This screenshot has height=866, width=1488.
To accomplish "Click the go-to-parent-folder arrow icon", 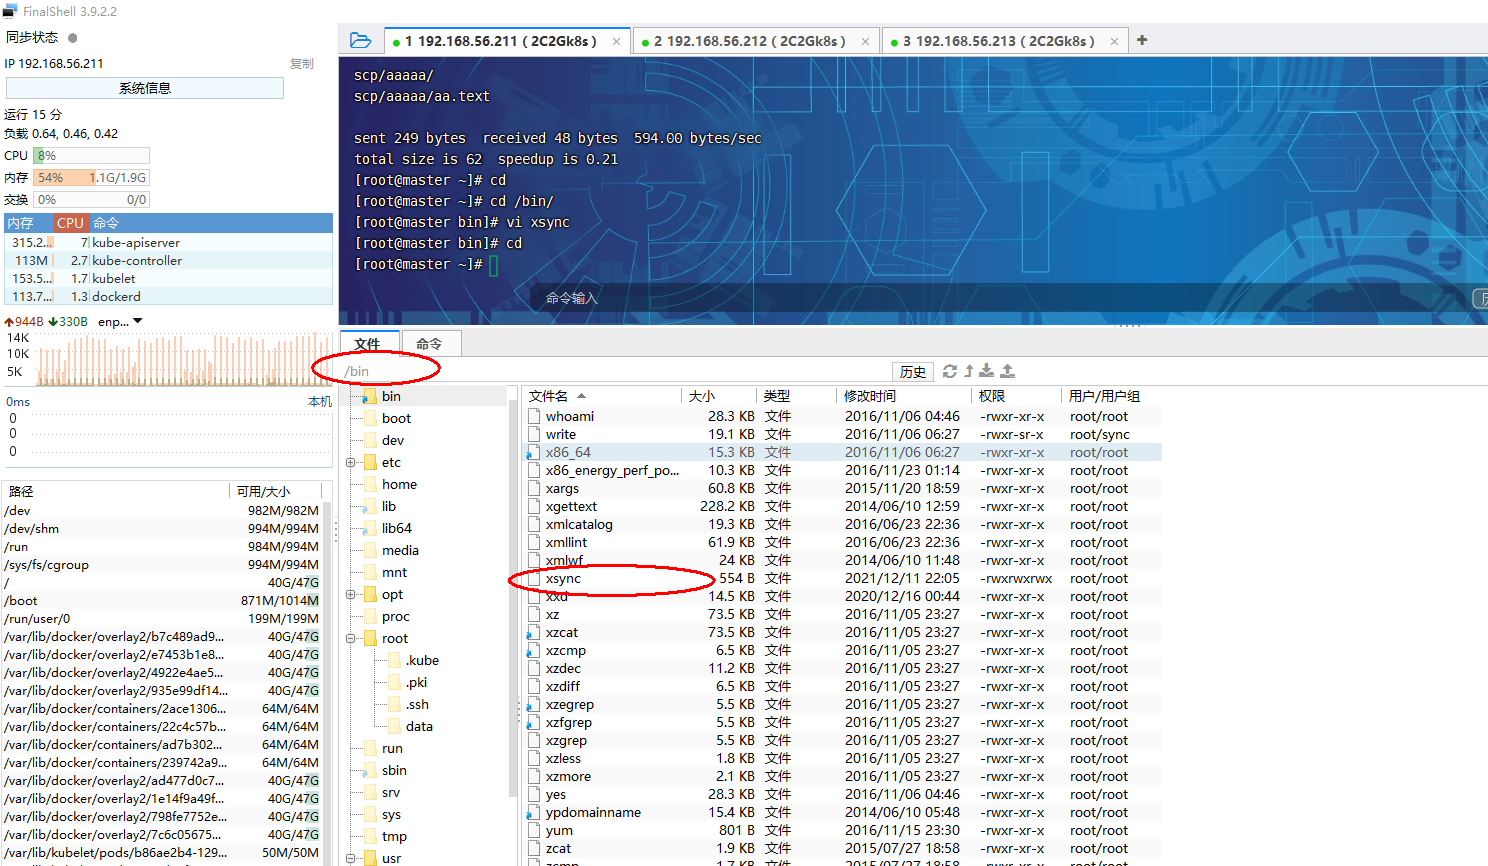I will pyautogui.click(x=969, y=371).
